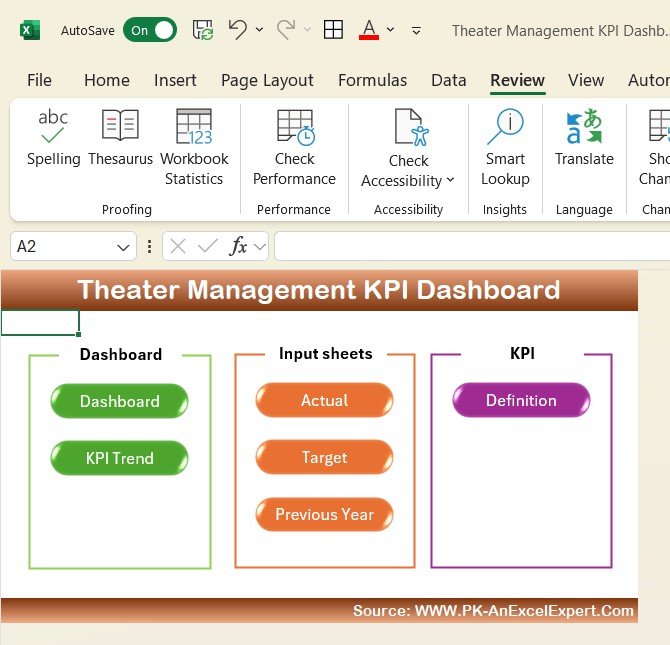This screenshot has width=670, height=645.
Task: Open the Page Layout tab
Action: 267,80
